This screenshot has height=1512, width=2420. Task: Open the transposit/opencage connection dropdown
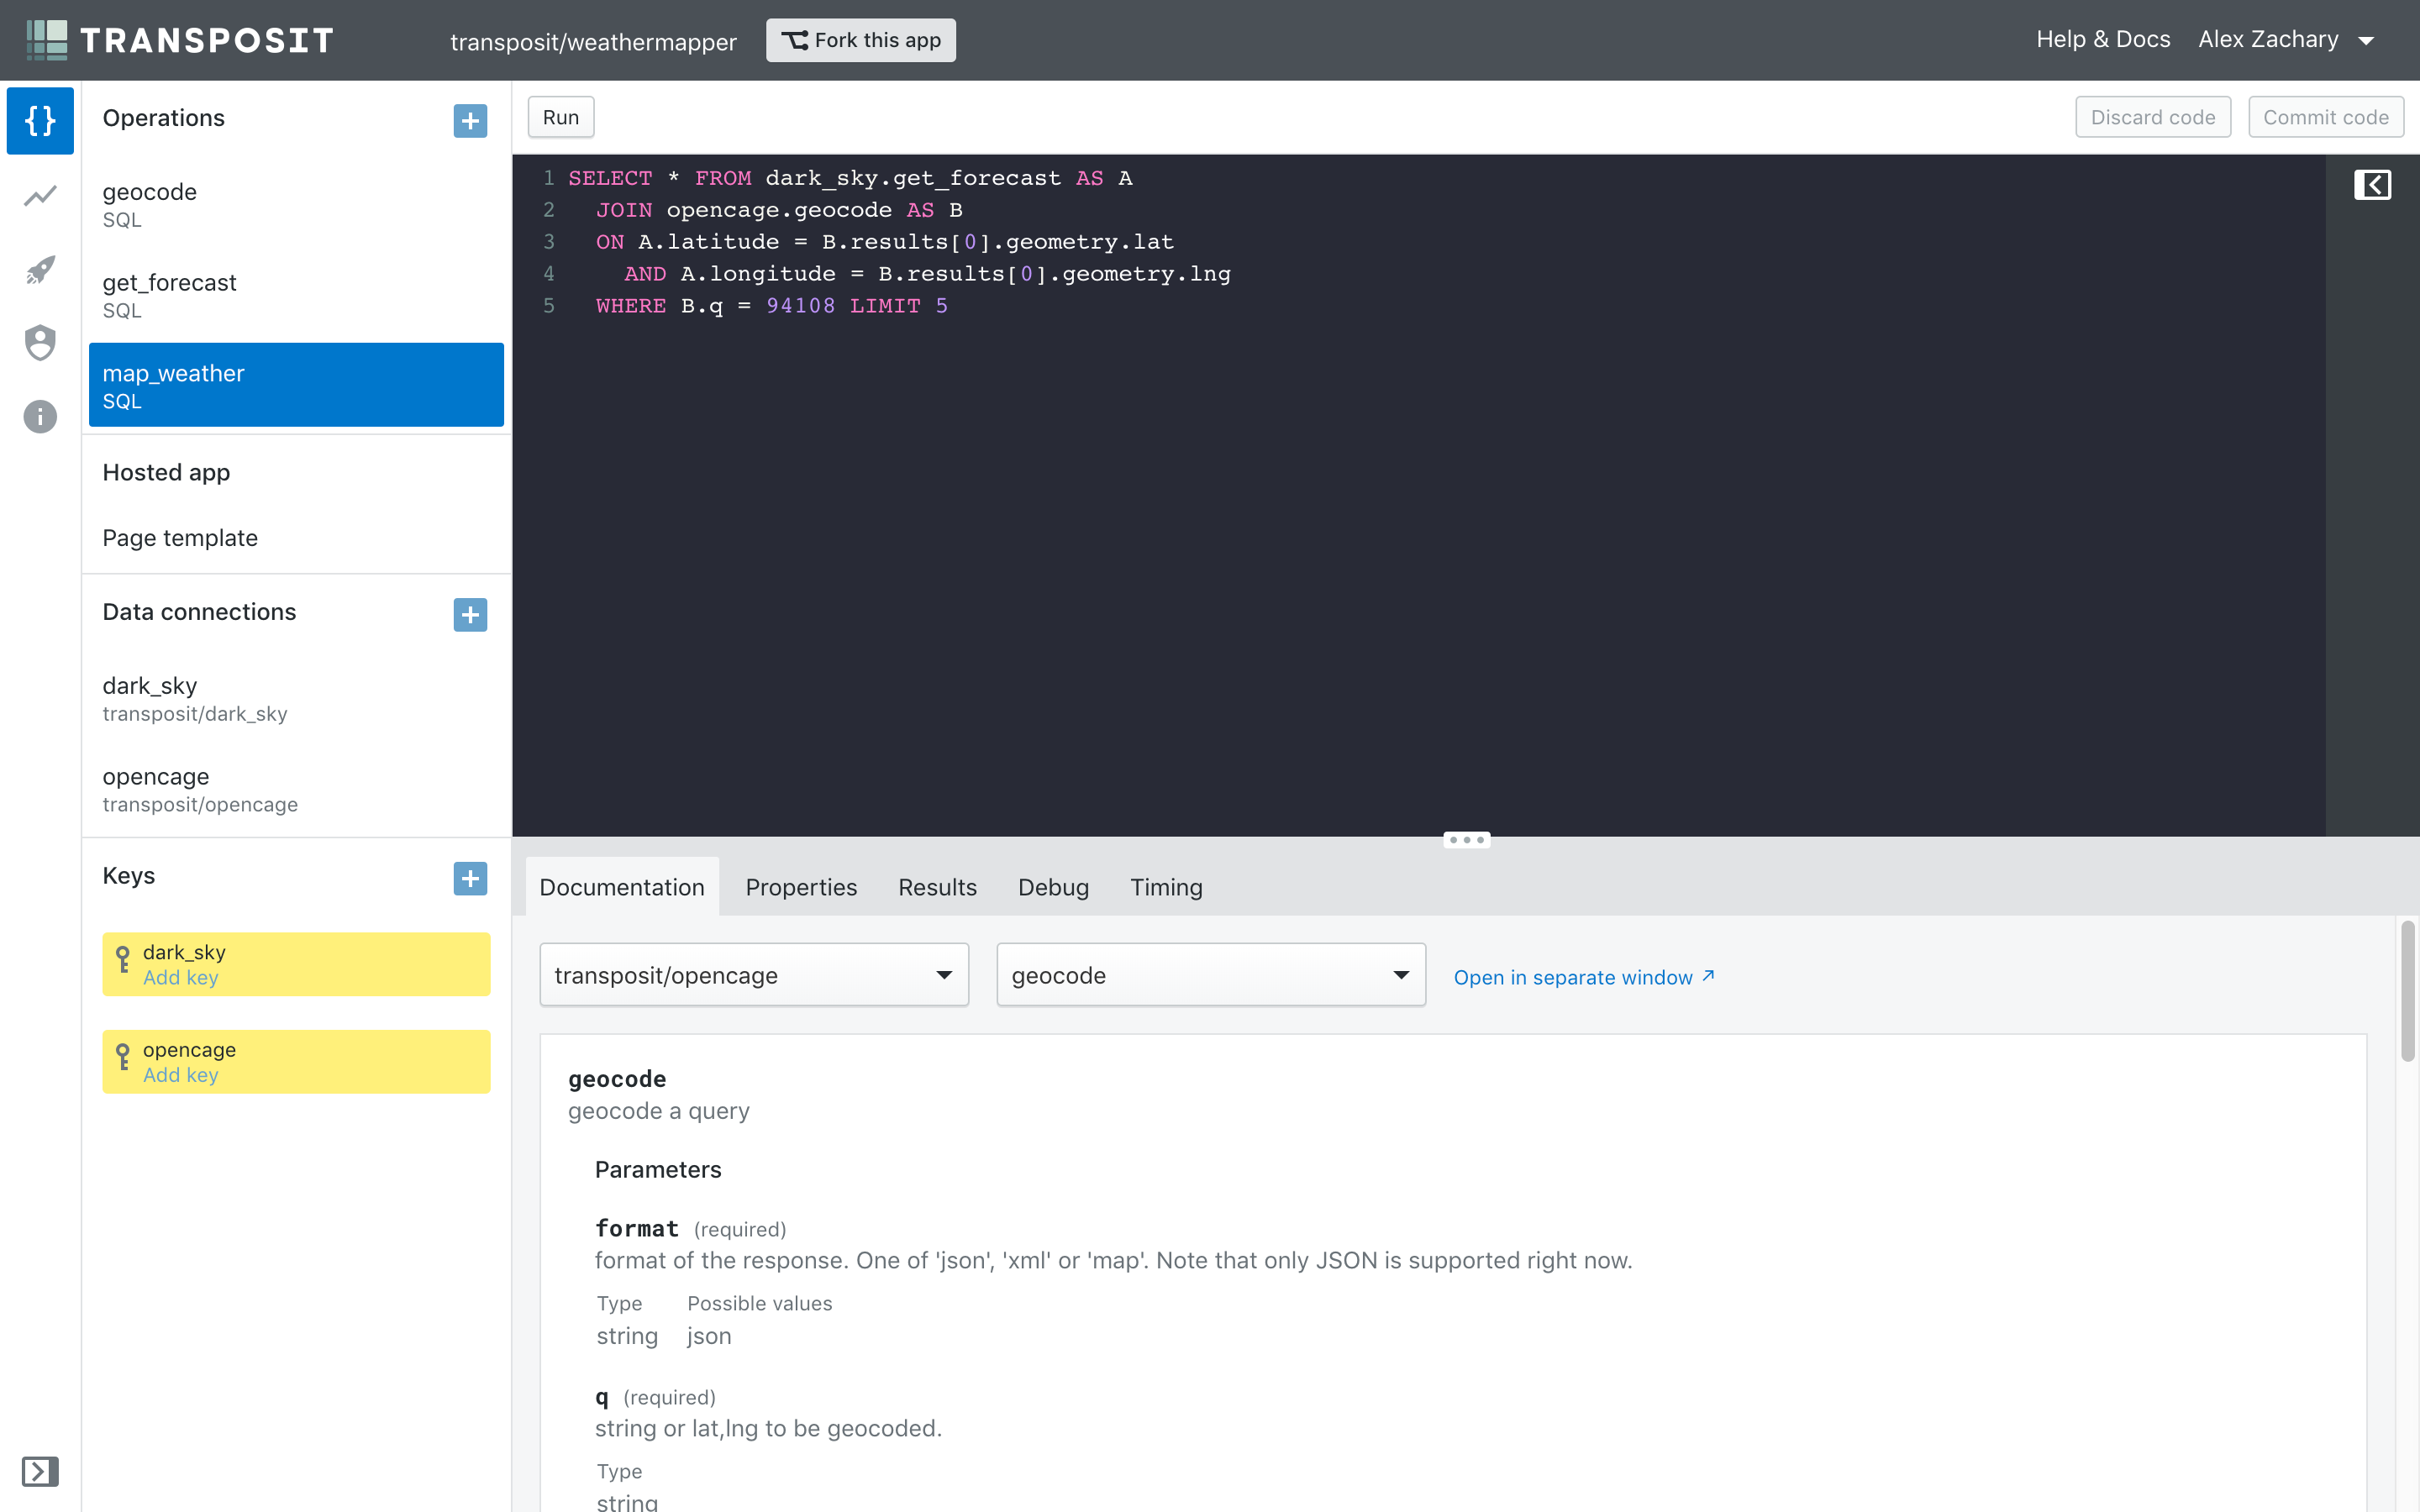click(754, 975)
